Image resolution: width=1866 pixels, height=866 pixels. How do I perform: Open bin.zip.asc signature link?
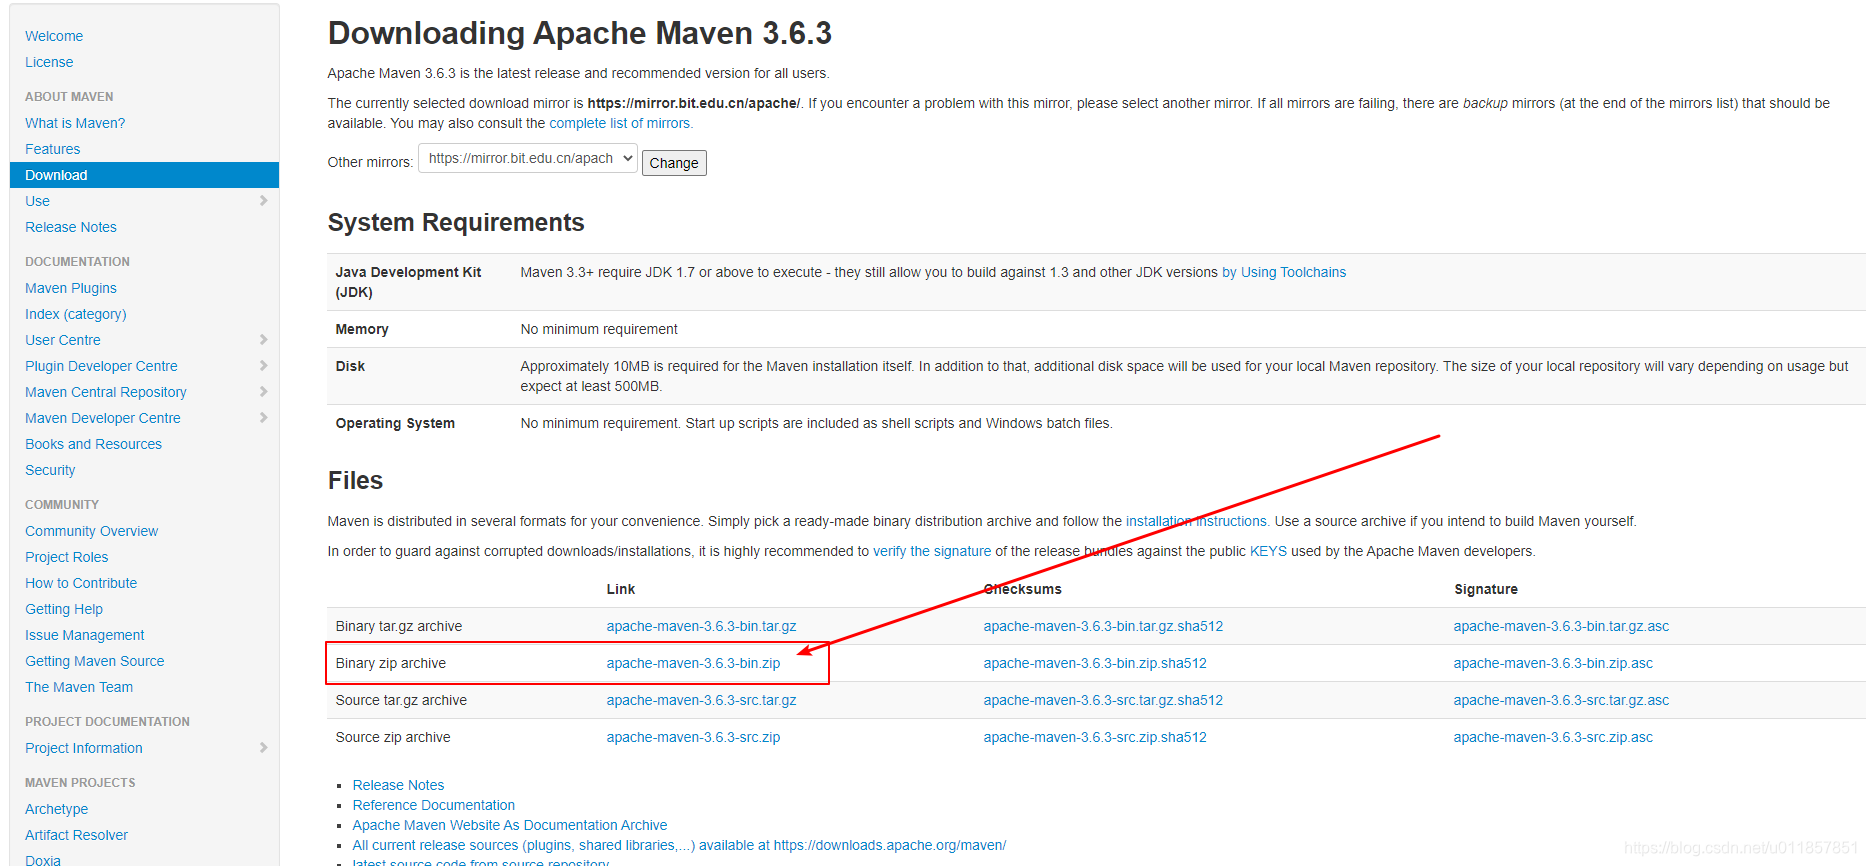coord(1553,663)
